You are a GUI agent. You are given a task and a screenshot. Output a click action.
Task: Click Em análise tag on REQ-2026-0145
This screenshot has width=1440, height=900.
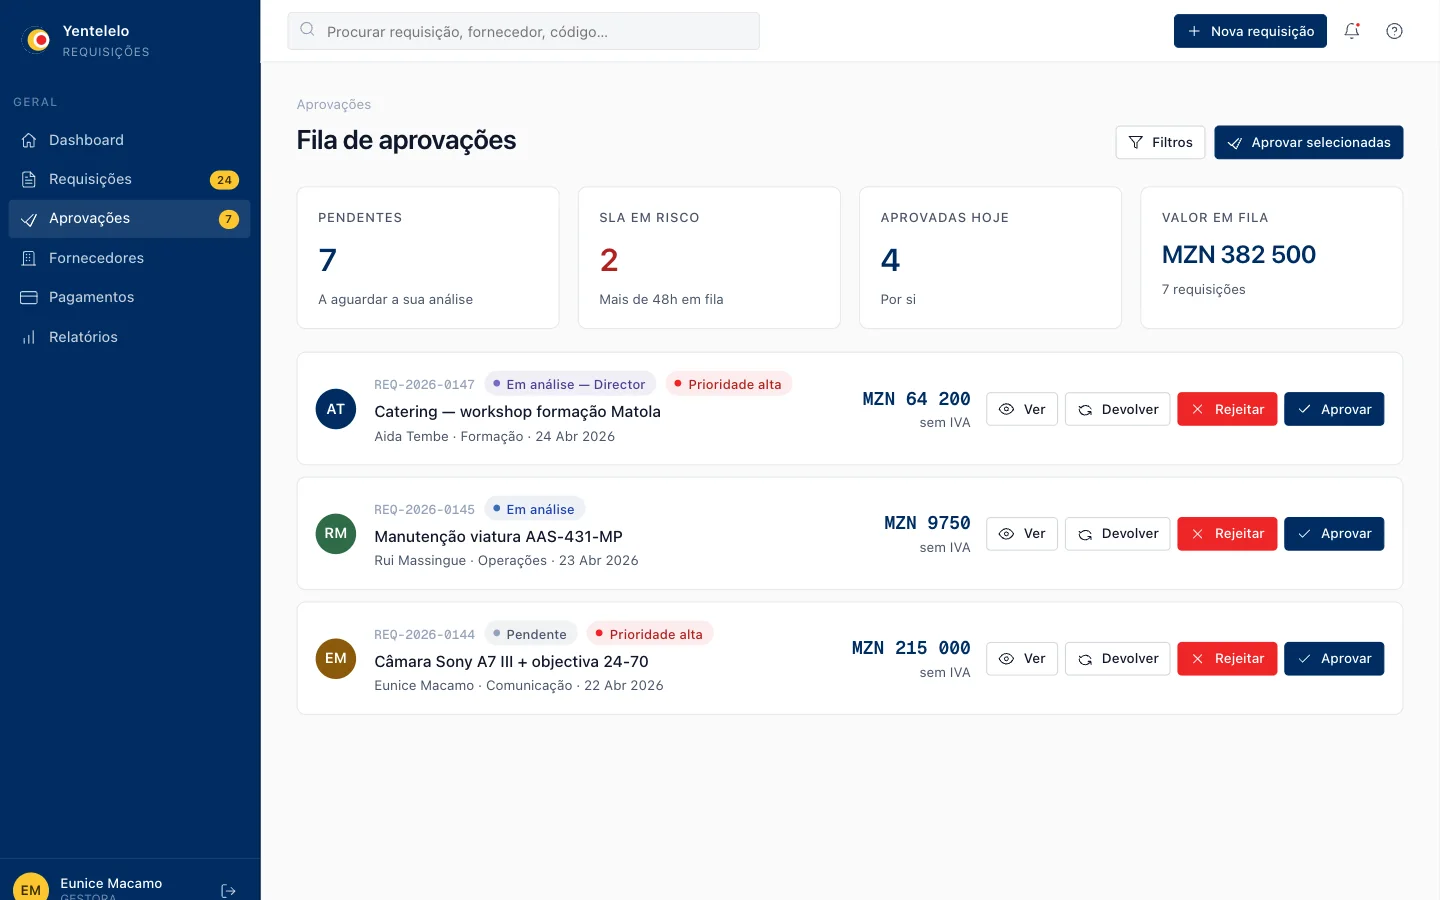[535, 509]
